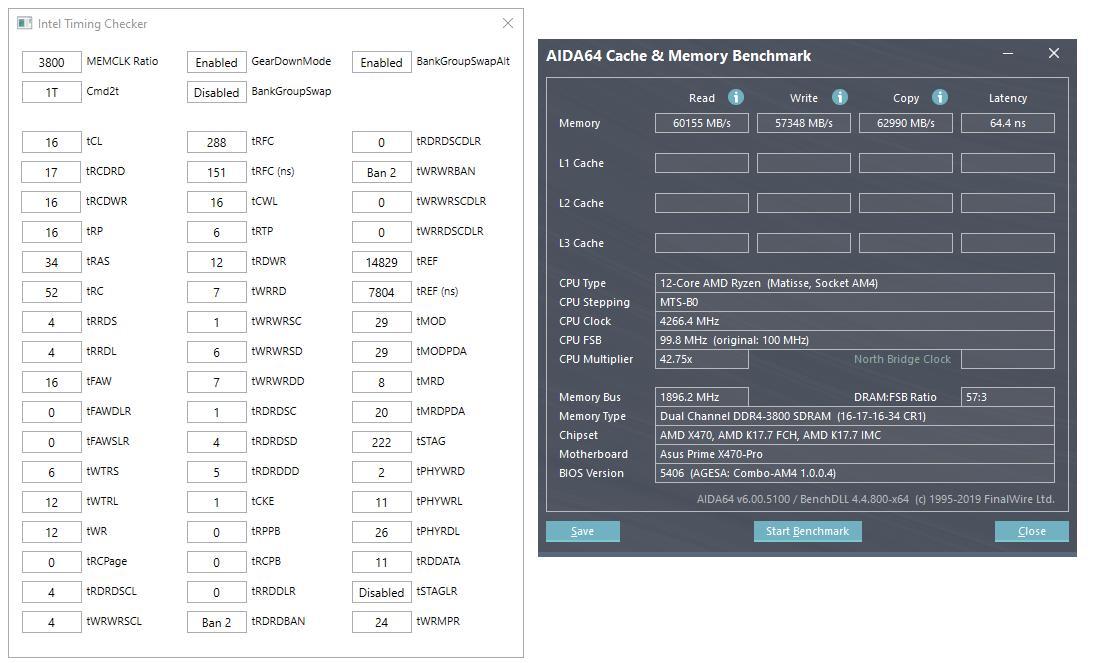Click the Intel Timing Checker title icon
1096x663 pixels.
pos(24,23)
